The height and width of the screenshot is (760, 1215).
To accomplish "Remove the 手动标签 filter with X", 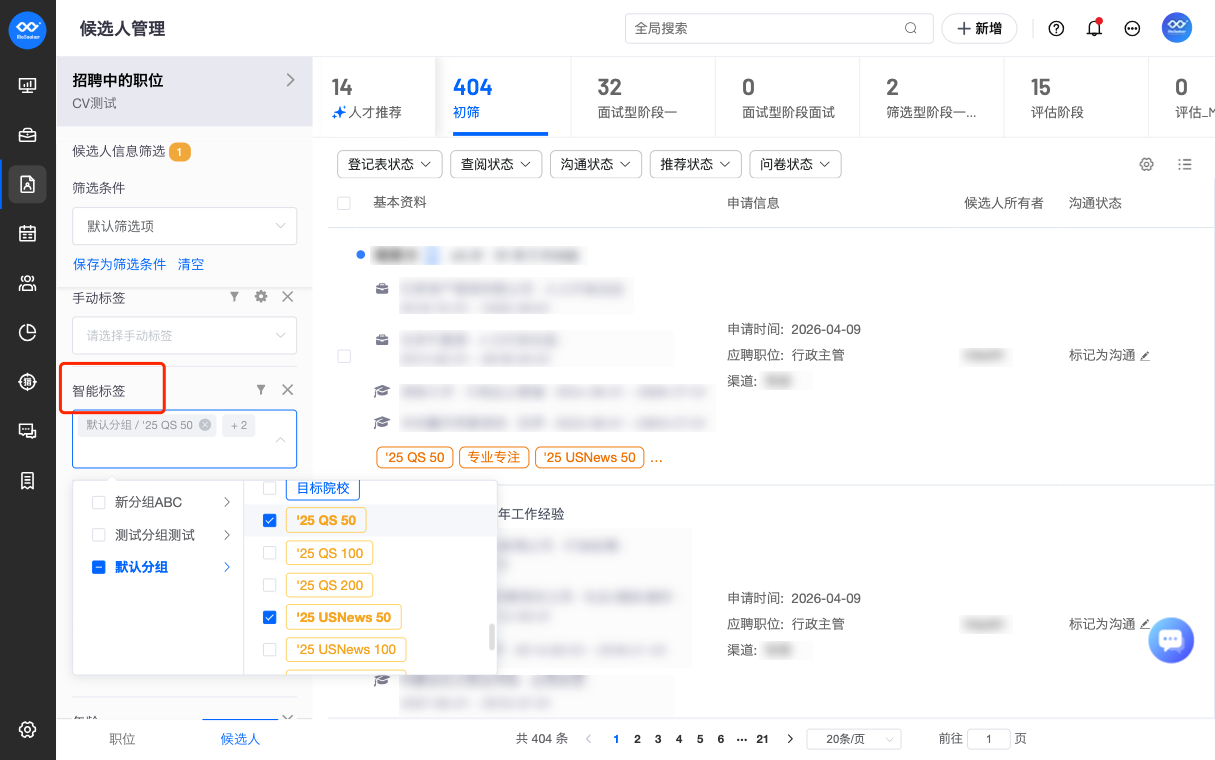I will (x=287, y=297).
